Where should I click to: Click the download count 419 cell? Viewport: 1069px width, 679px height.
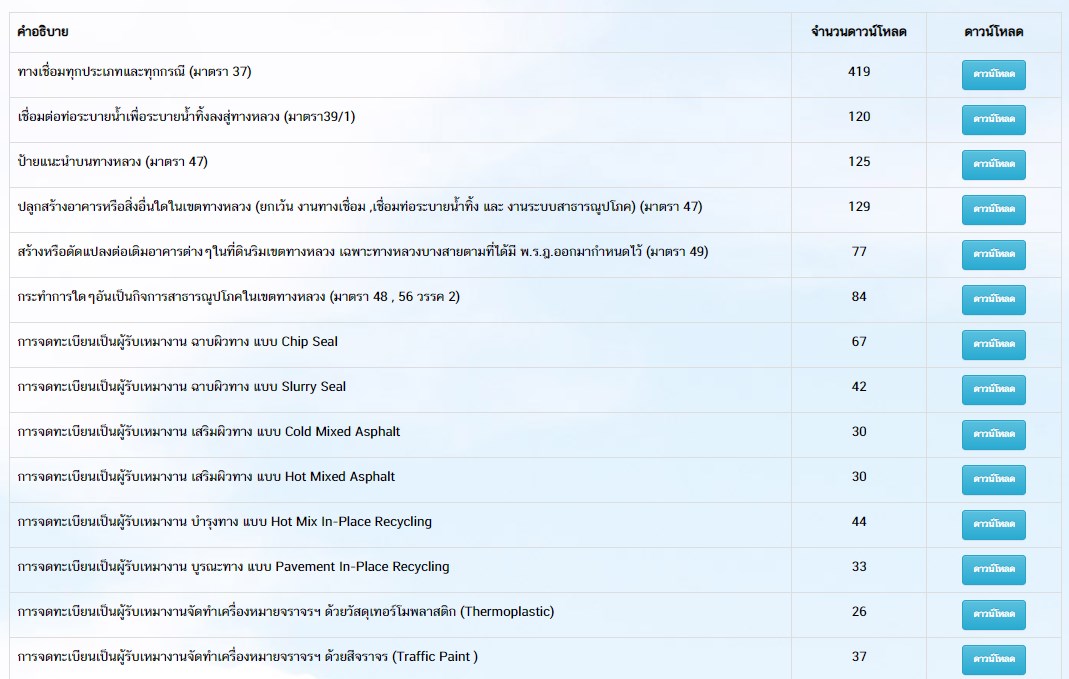[858, 72]
